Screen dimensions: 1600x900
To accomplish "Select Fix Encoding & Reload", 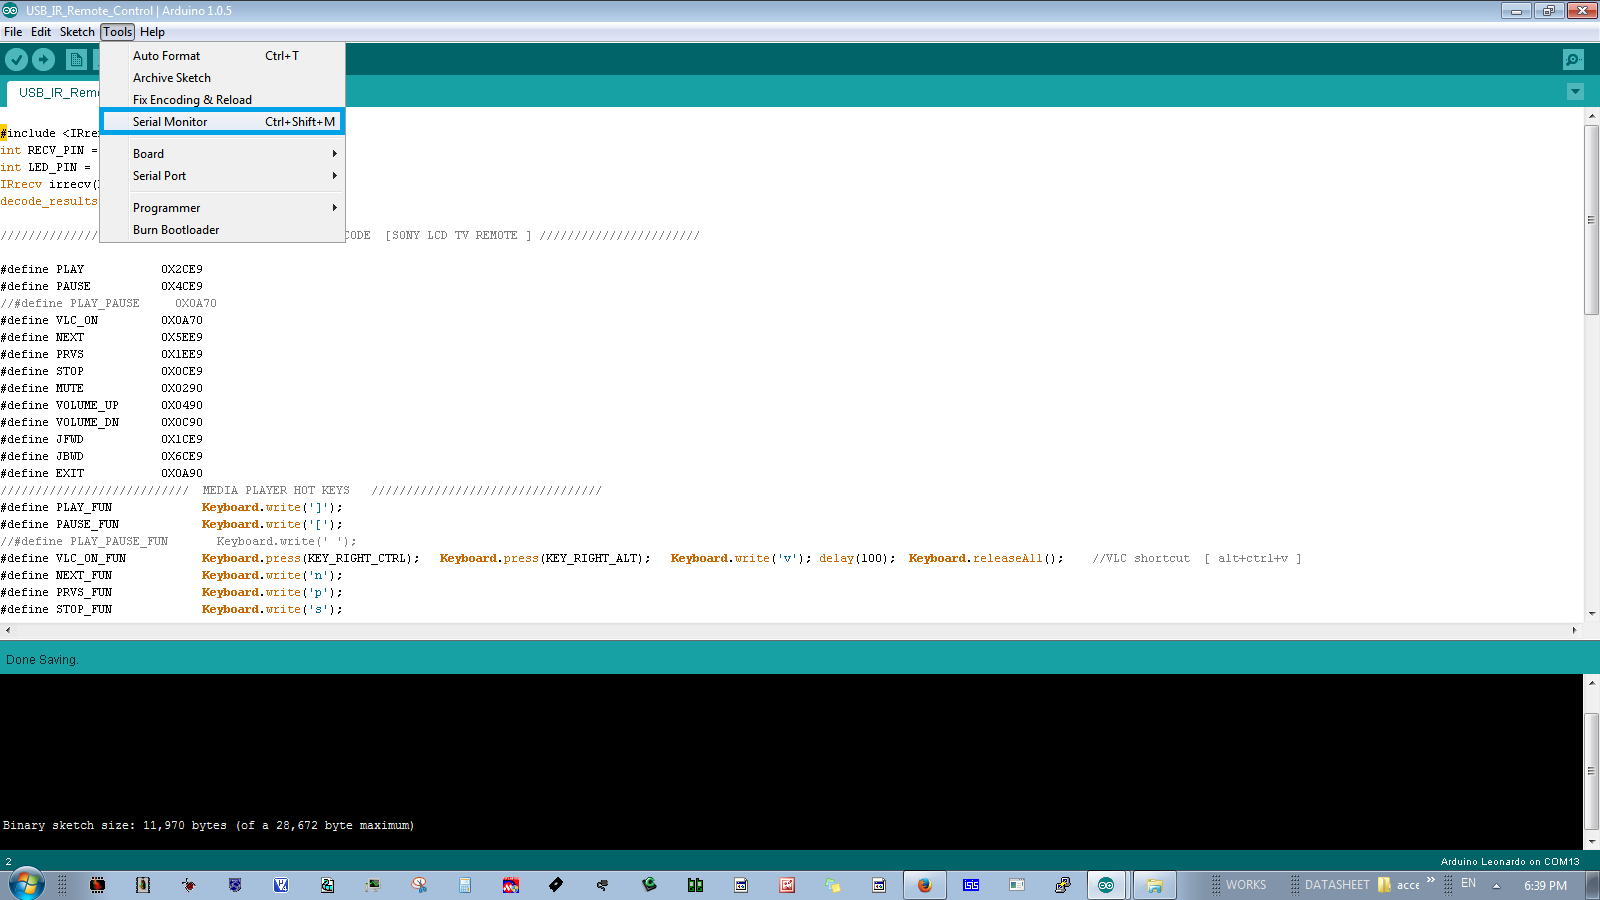I will tap(222, 100).
